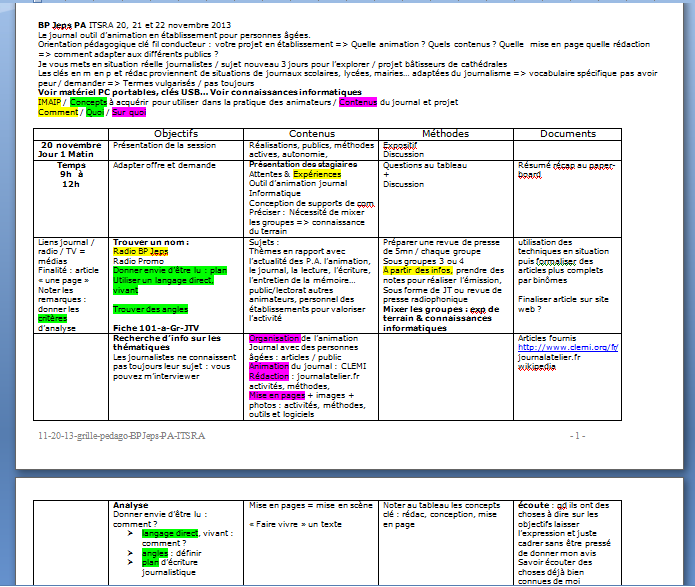Click the arrow bullet before 'angles : définir'

click(x=131, y=550)
